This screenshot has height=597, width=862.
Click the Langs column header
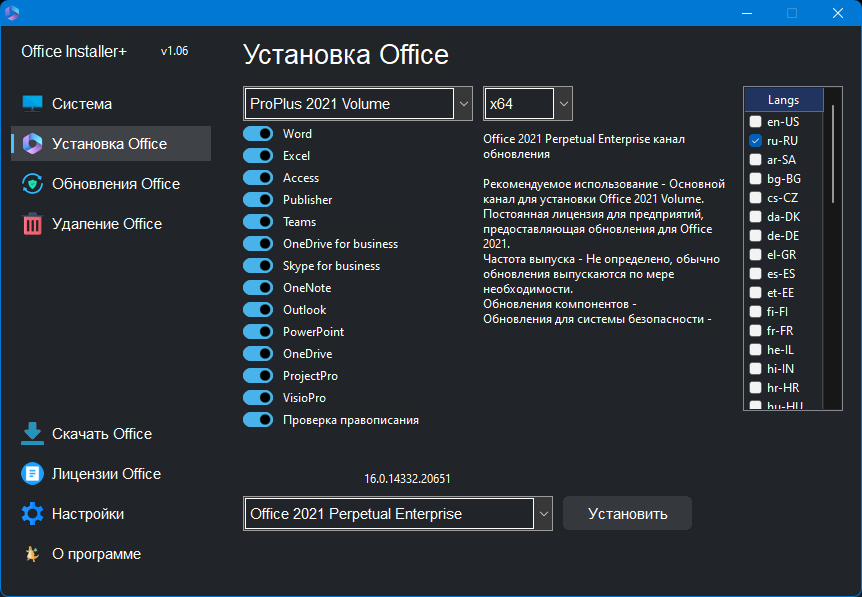pos(783,100)
